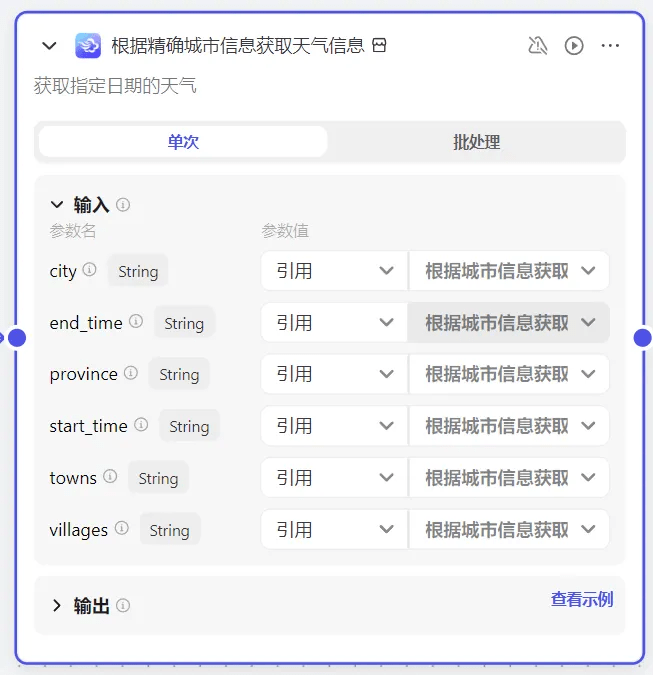Open end_time reference value dropdown
The image size is (653, 675).
click(509, 322)
